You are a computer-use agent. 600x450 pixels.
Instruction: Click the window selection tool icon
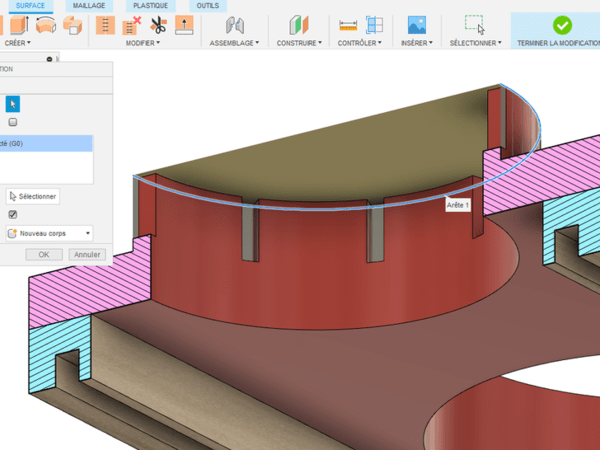pos(474,25)
